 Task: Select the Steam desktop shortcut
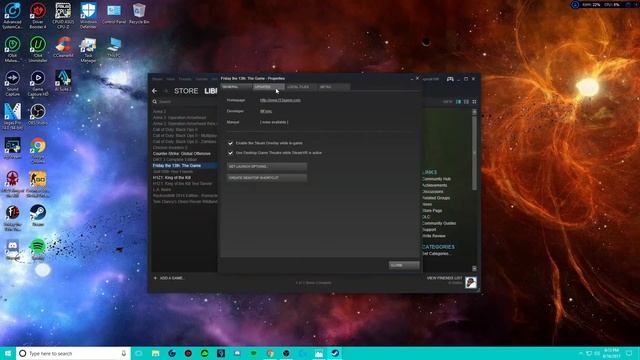pyautogui.click(x=38, y=216)
